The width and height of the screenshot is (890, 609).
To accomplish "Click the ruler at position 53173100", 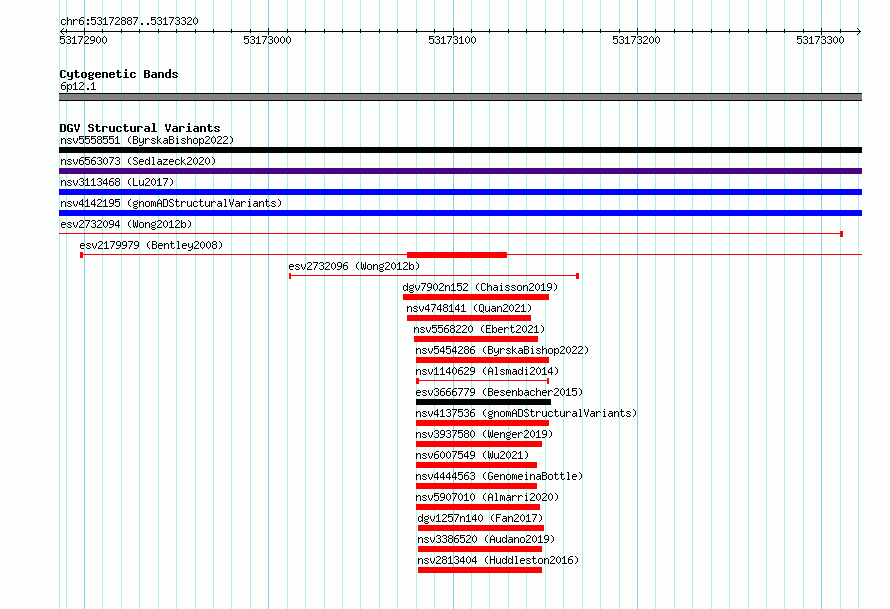I will pos(452,40).
